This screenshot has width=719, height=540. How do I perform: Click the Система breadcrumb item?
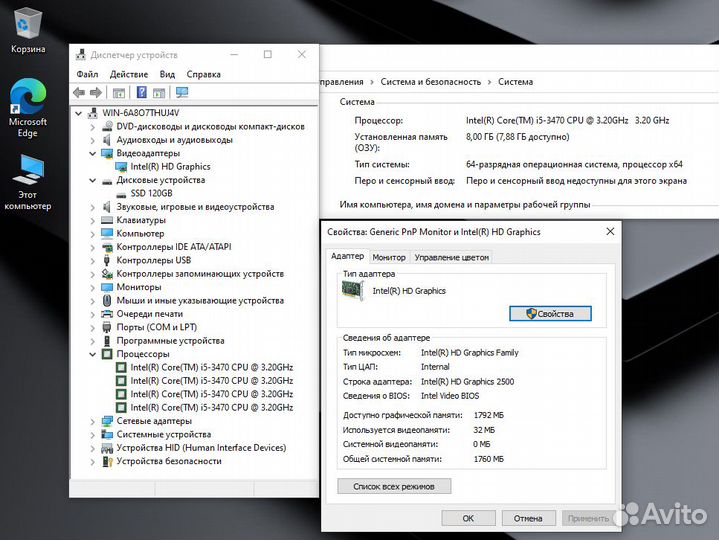(x=515, y=82)
